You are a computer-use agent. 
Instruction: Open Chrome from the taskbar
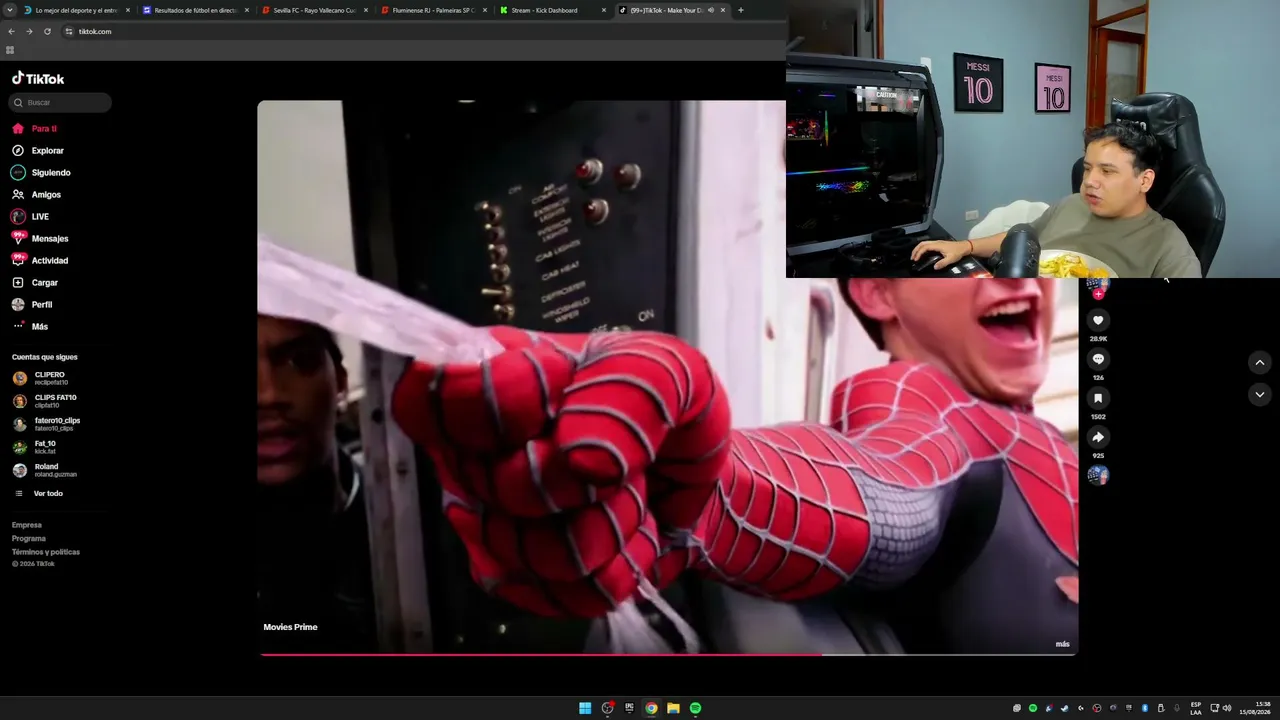tap(651, 708)
